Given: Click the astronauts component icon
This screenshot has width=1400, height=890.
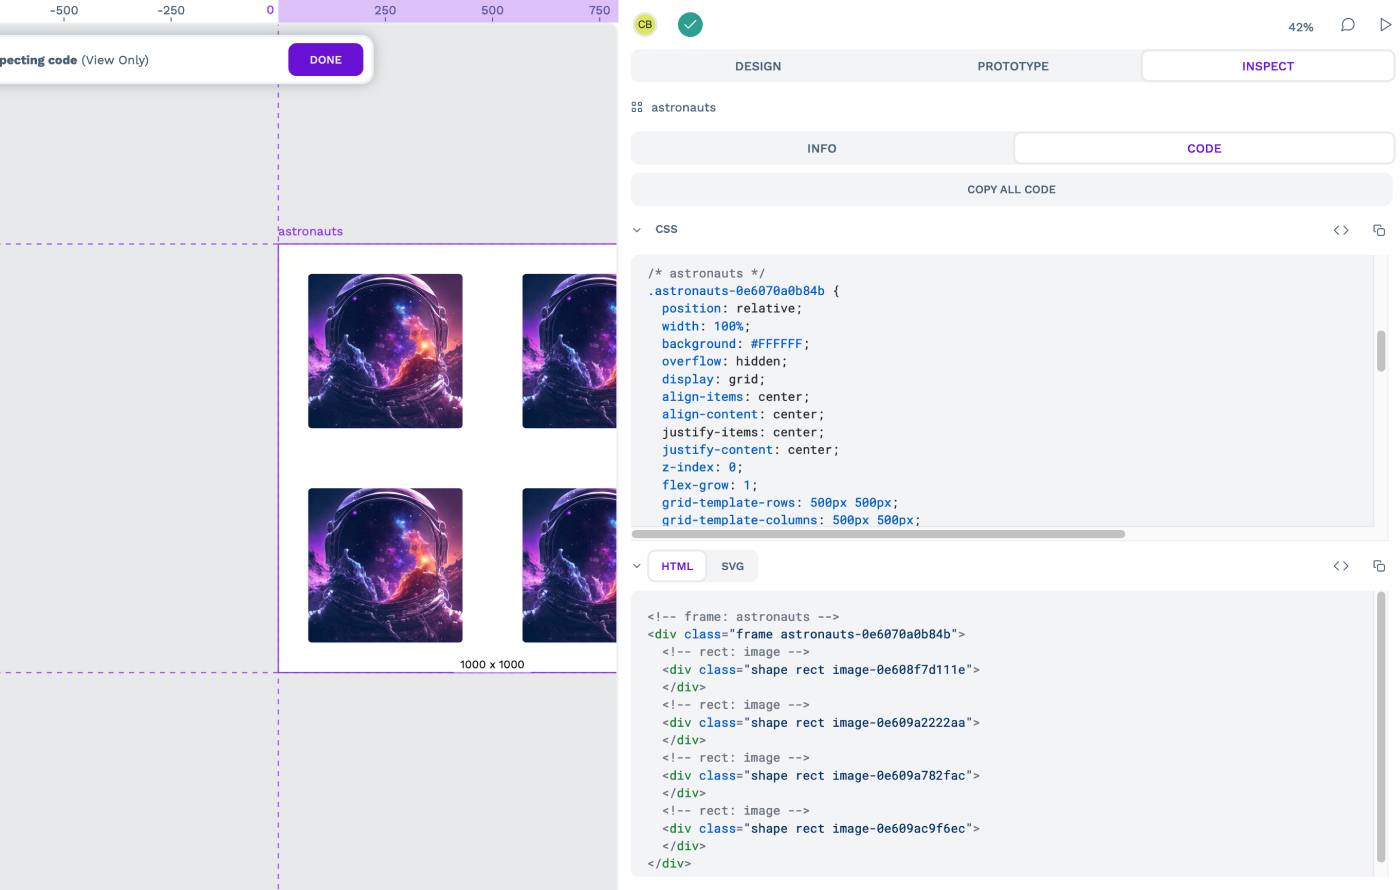Looking at the screenshot, I should 637,107.
